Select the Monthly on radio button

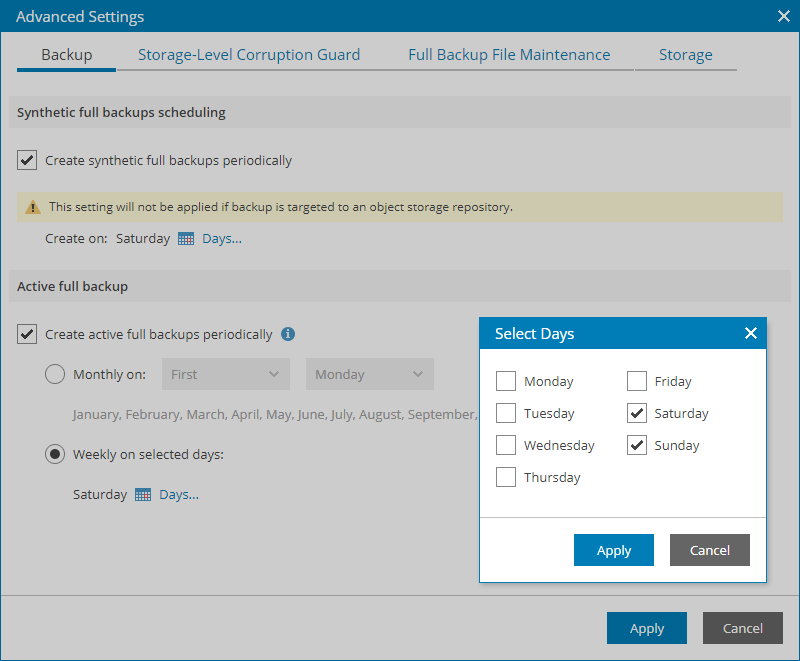[x=56, y=374]
